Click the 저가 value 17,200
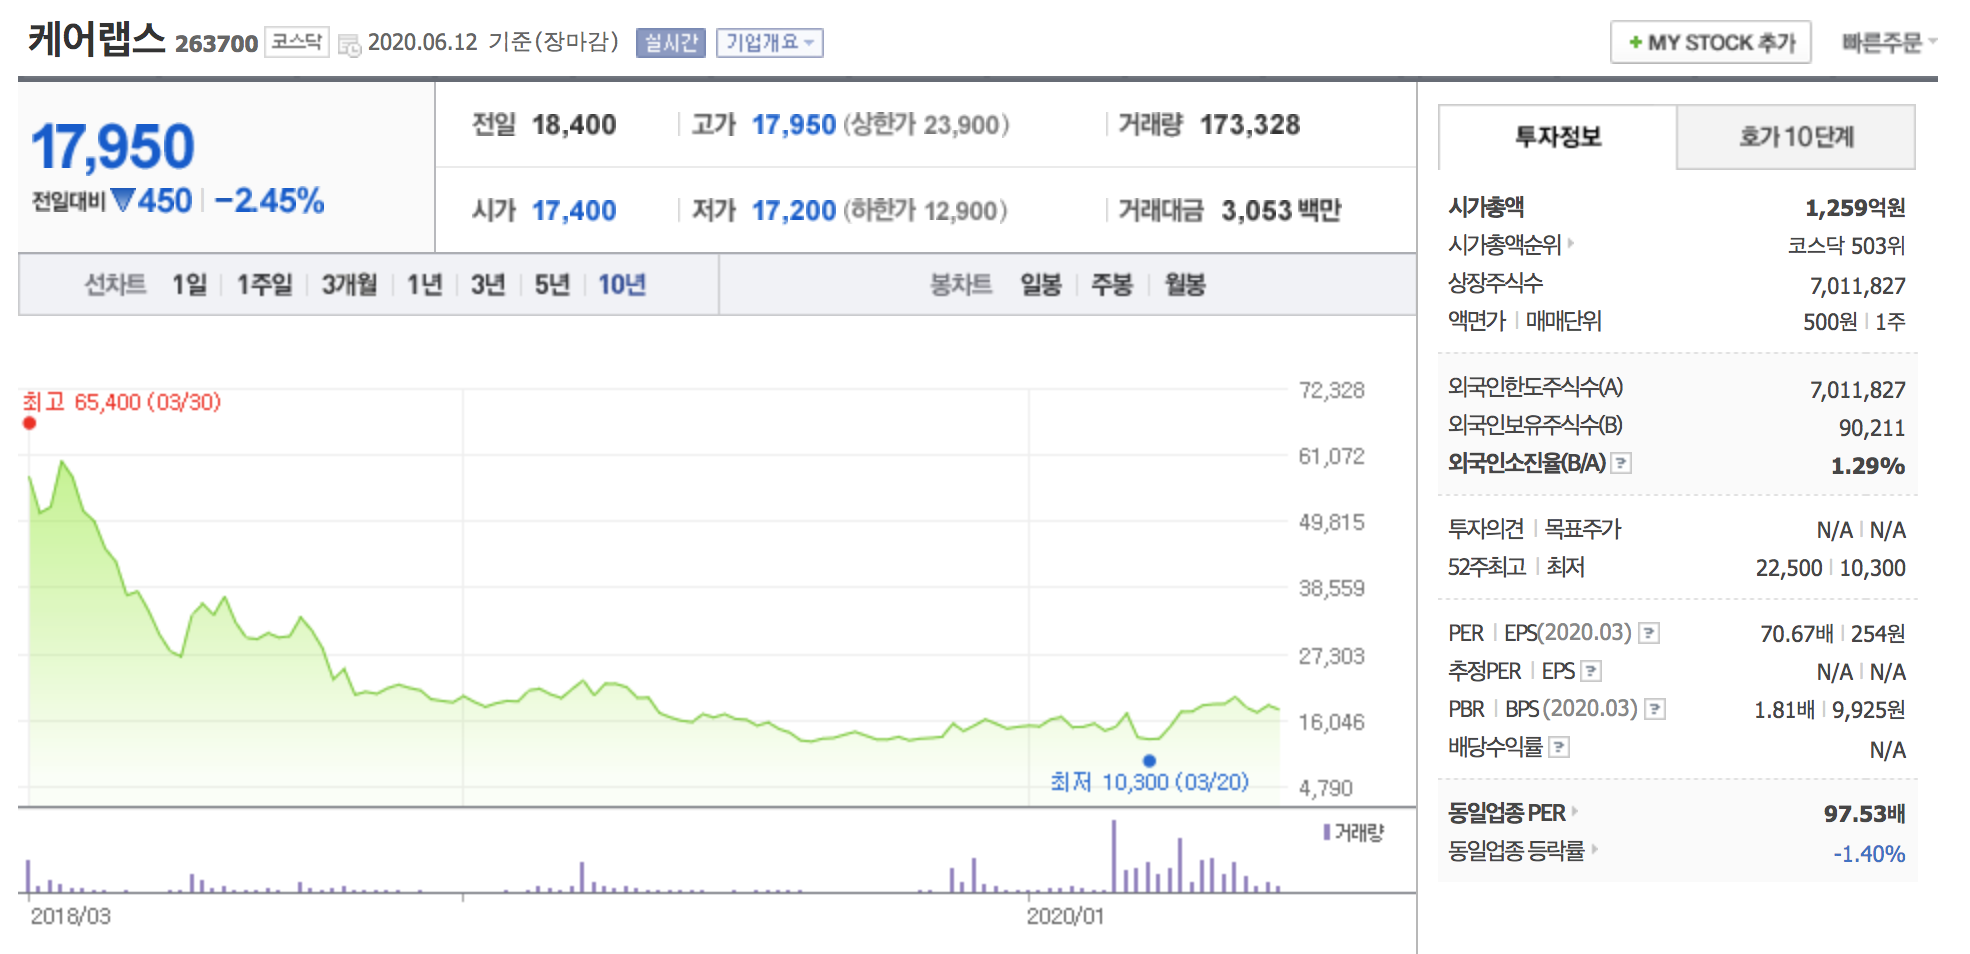1970x954 pixels. pyautogui.click(x=794, y=211)
